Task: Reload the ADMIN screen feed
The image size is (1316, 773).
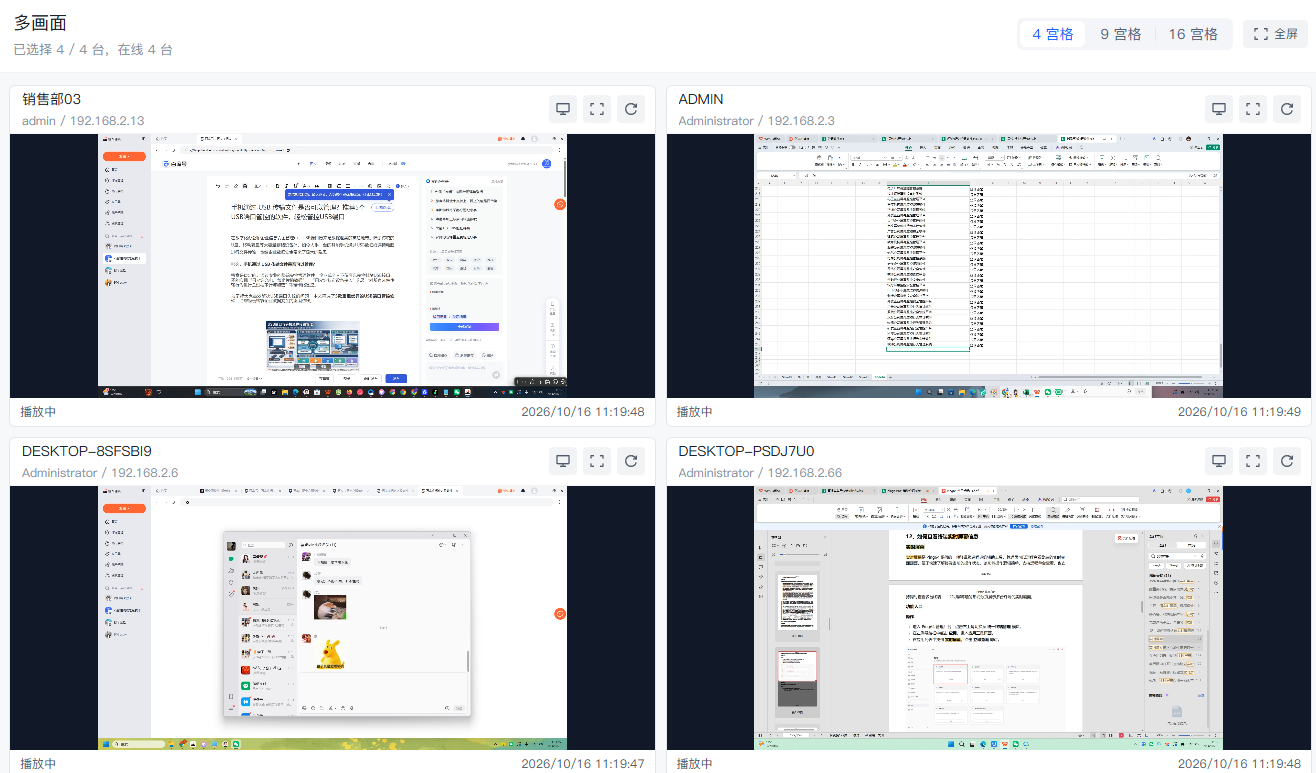Action: point(1287,109)
